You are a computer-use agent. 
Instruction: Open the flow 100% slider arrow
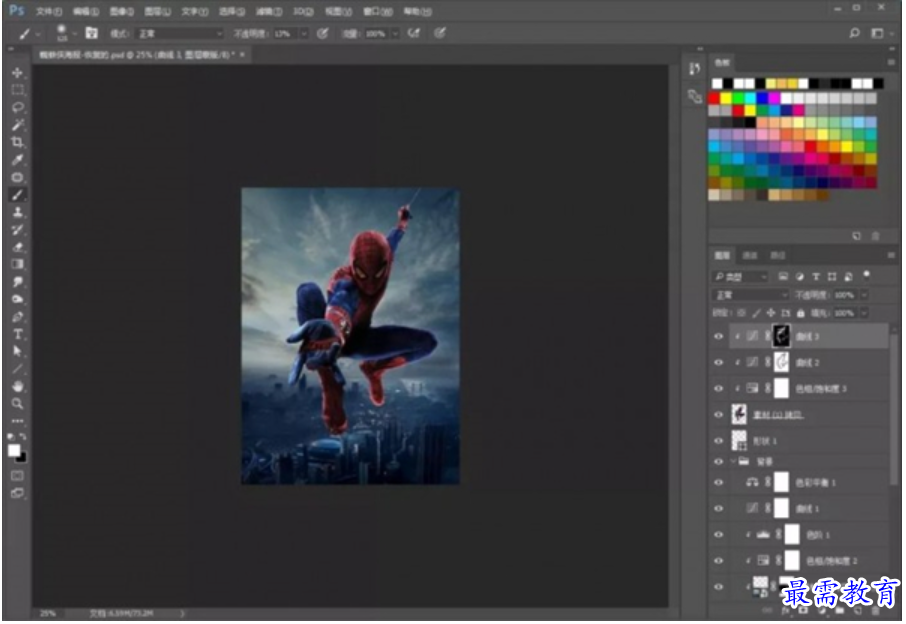tap(395, 34)
